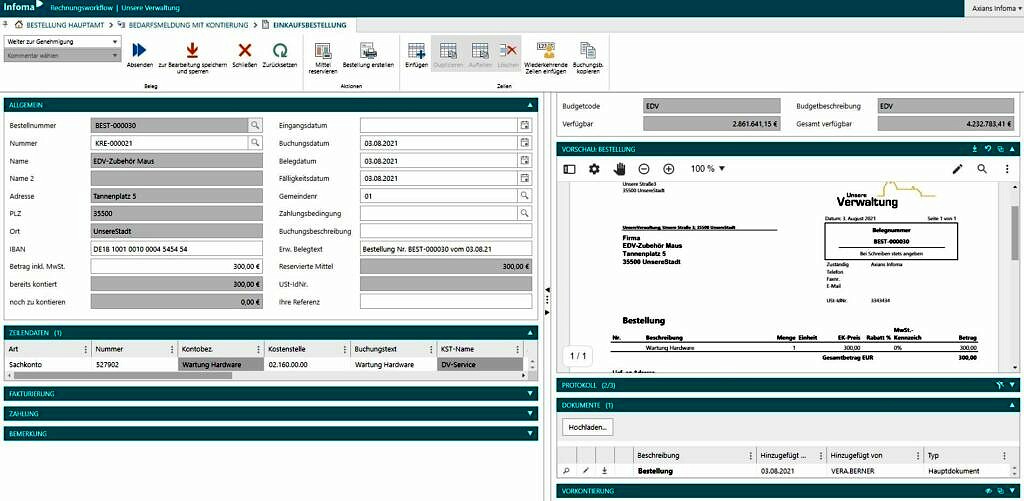Collapse the Allgemein section

[x=530, y=105]
